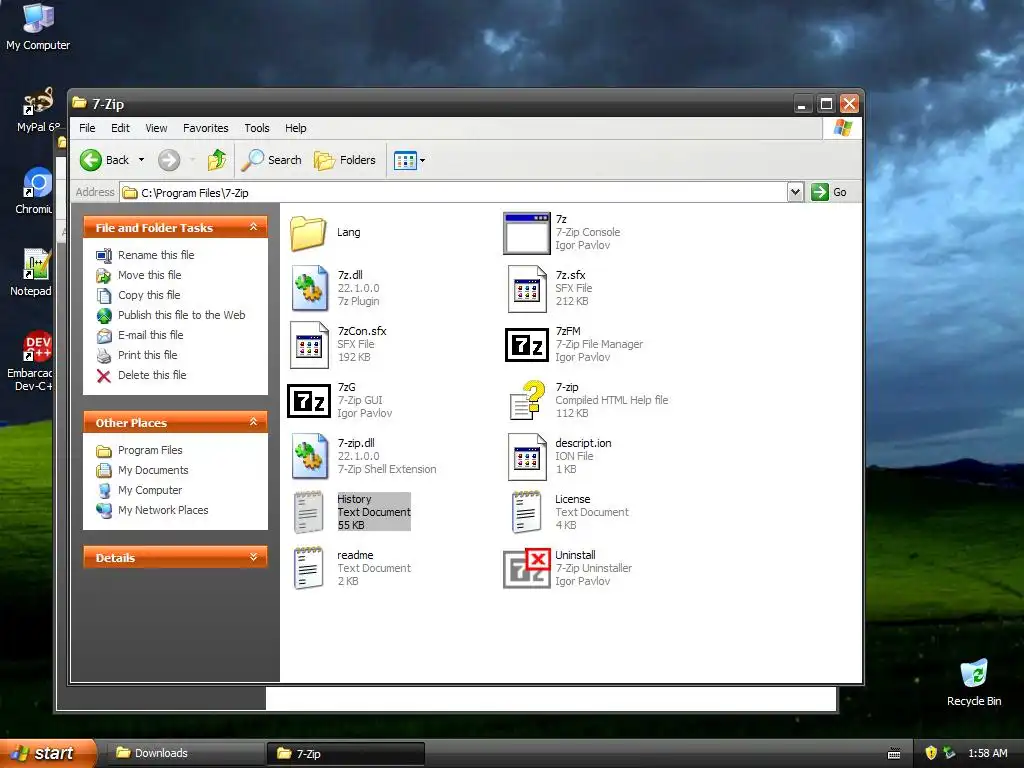The width and height of the screenshot is (1024, 768).
Task: Open the View menu
Action: 156,128
